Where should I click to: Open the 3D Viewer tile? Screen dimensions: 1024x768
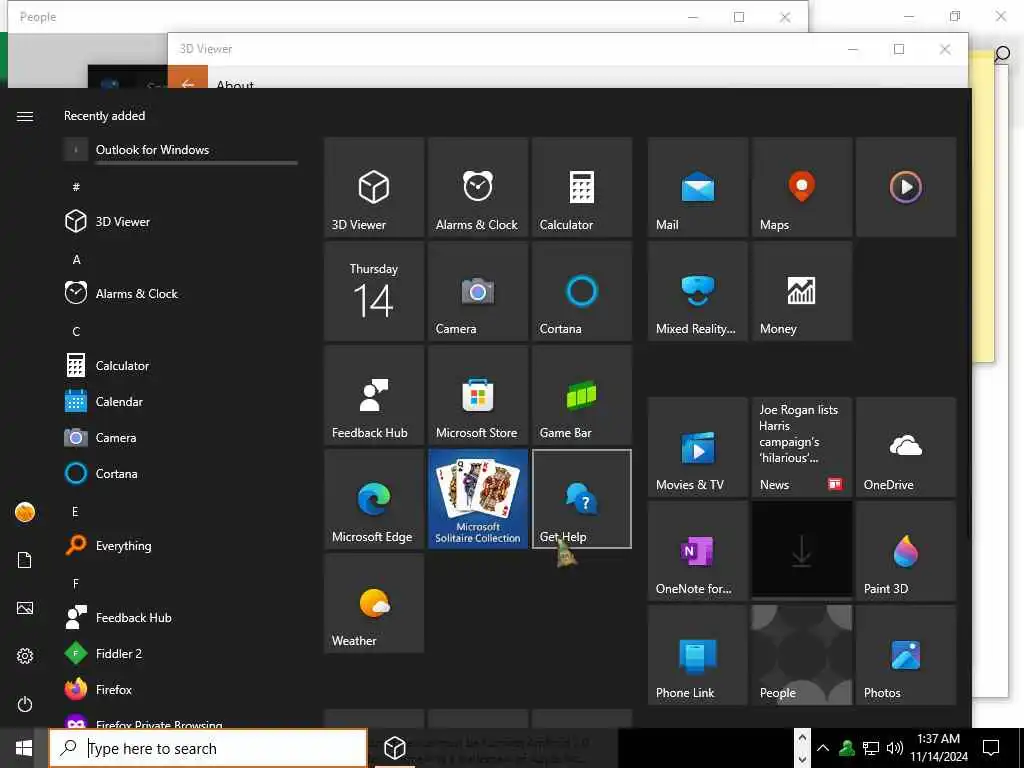coord(374,187)
